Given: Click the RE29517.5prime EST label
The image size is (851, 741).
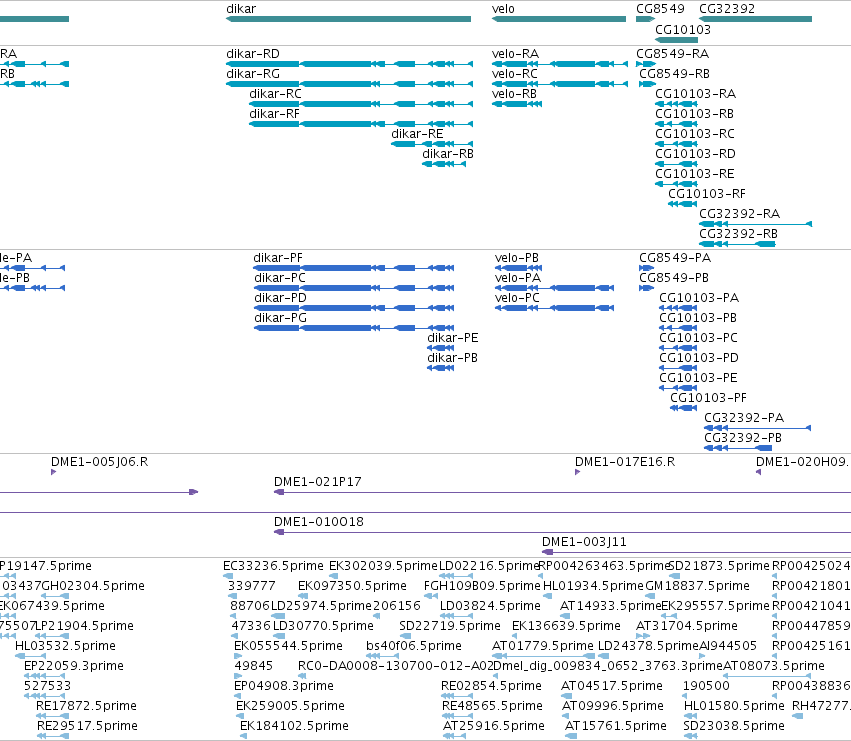Looking at the screenshot, I should 87,726.
